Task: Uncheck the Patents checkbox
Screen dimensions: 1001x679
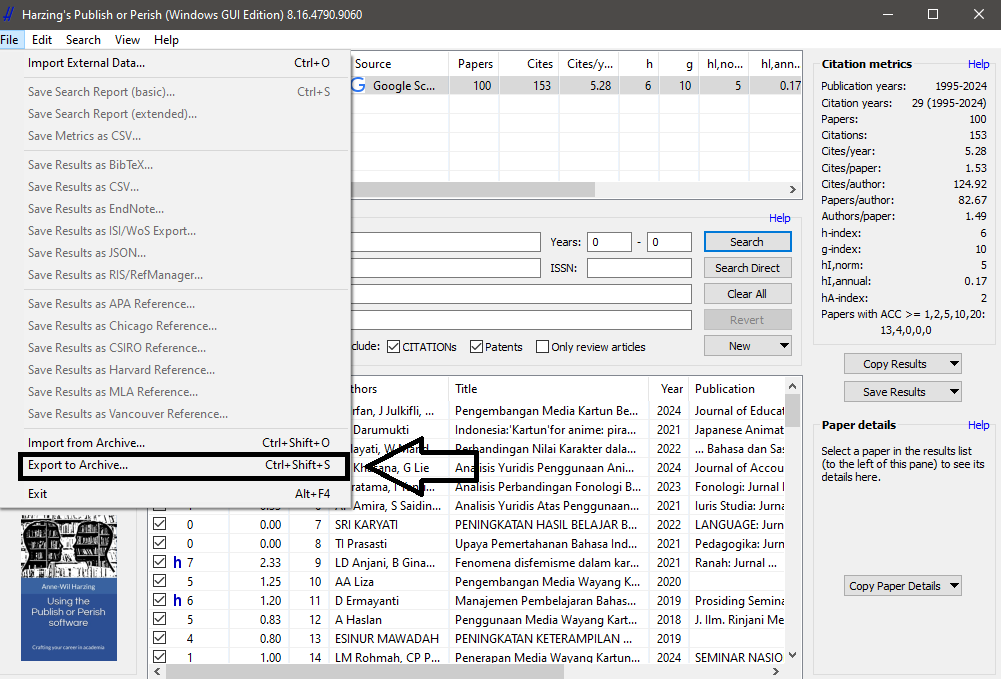Action: pos(476,347)
